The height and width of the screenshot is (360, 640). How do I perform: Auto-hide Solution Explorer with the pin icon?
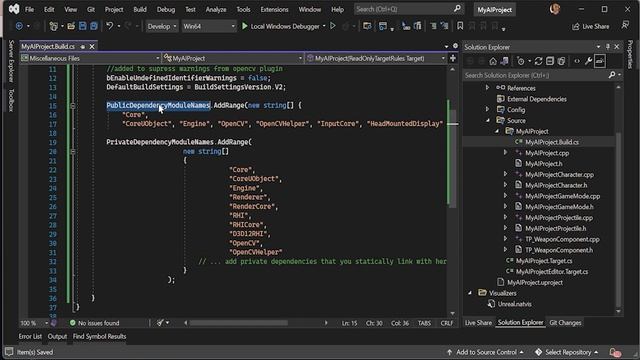[x=608, y=47]
